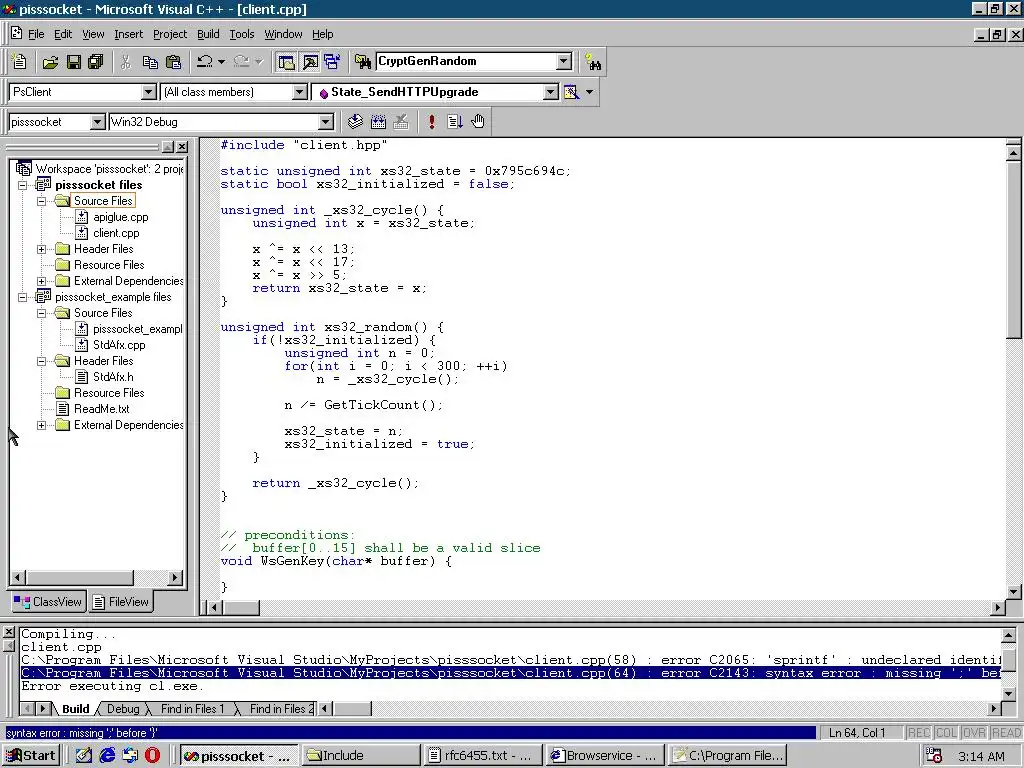The width and height of the screenshot is (1024, 768).
Task: Click the Search help binoculars icon
Action: (x=593, y=61)
